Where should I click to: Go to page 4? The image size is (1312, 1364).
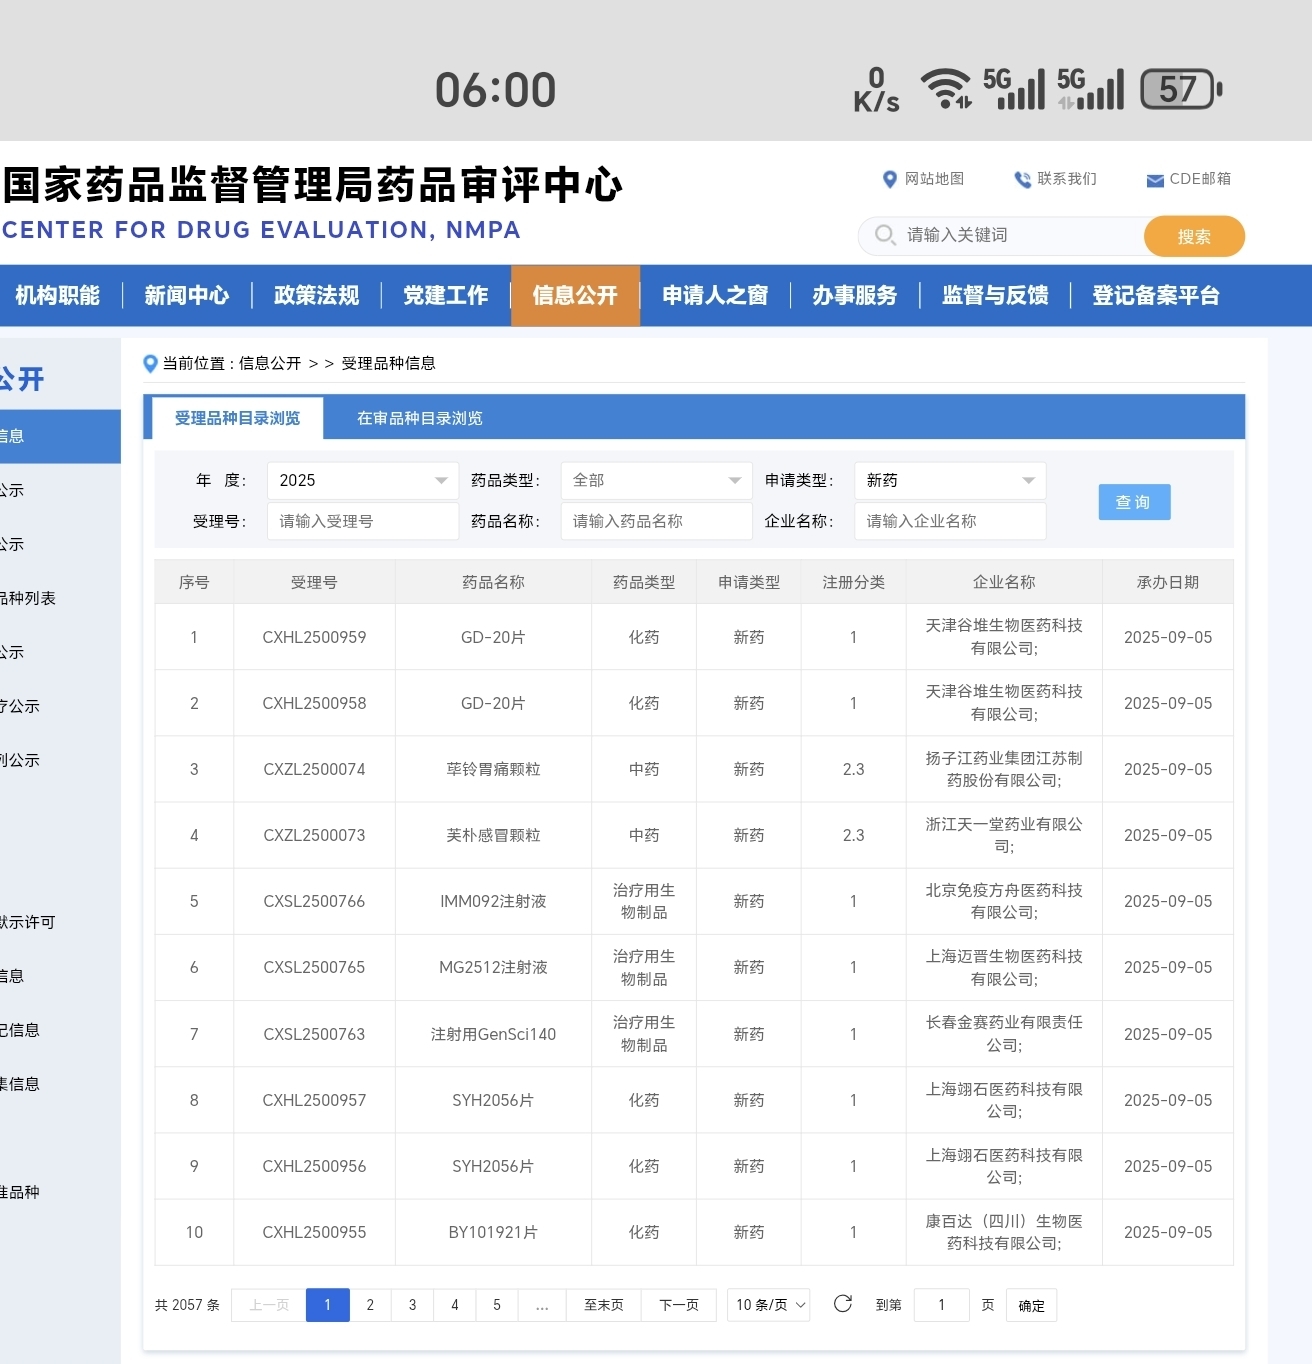point(455,1305)
